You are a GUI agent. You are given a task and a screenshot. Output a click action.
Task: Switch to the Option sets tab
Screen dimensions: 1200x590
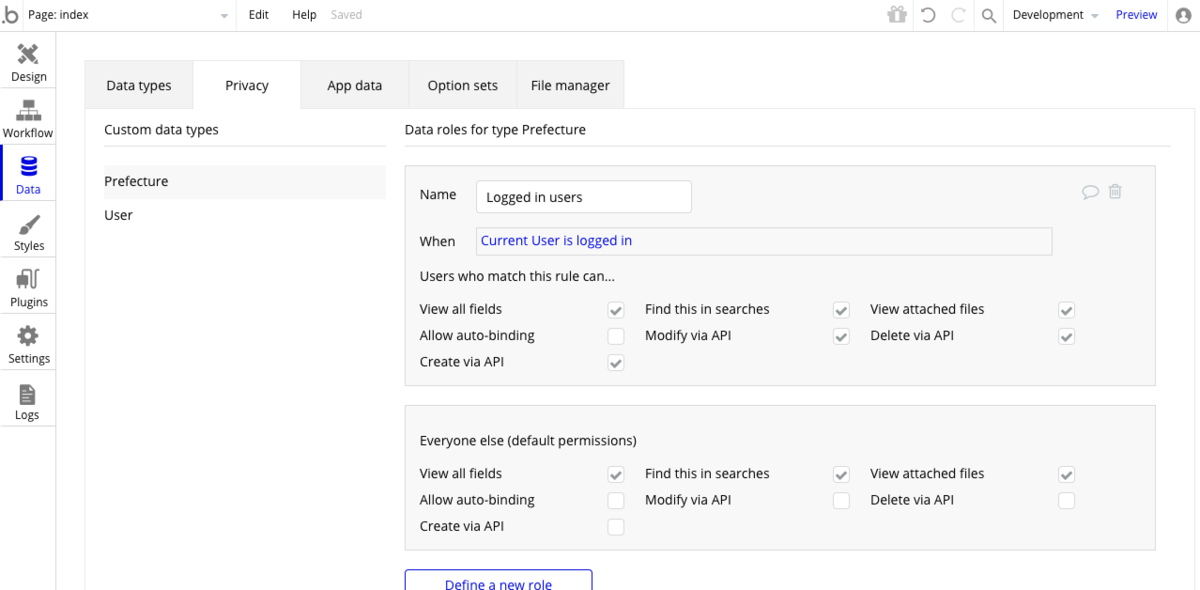(462, 86)
